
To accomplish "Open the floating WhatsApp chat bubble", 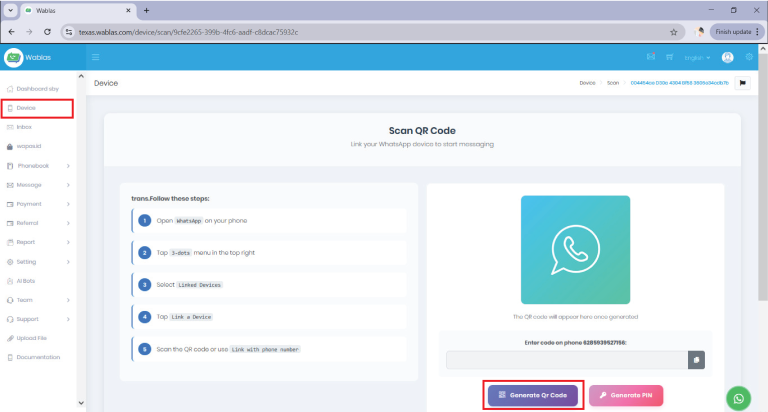I will [x=739, y=397].
